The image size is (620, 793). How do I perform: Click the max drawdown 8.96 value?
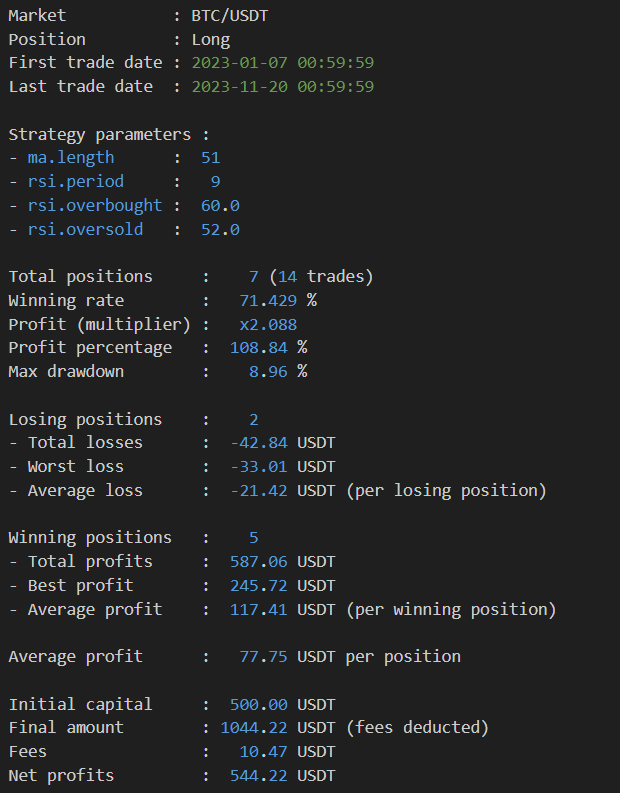(x=268, y=372)
